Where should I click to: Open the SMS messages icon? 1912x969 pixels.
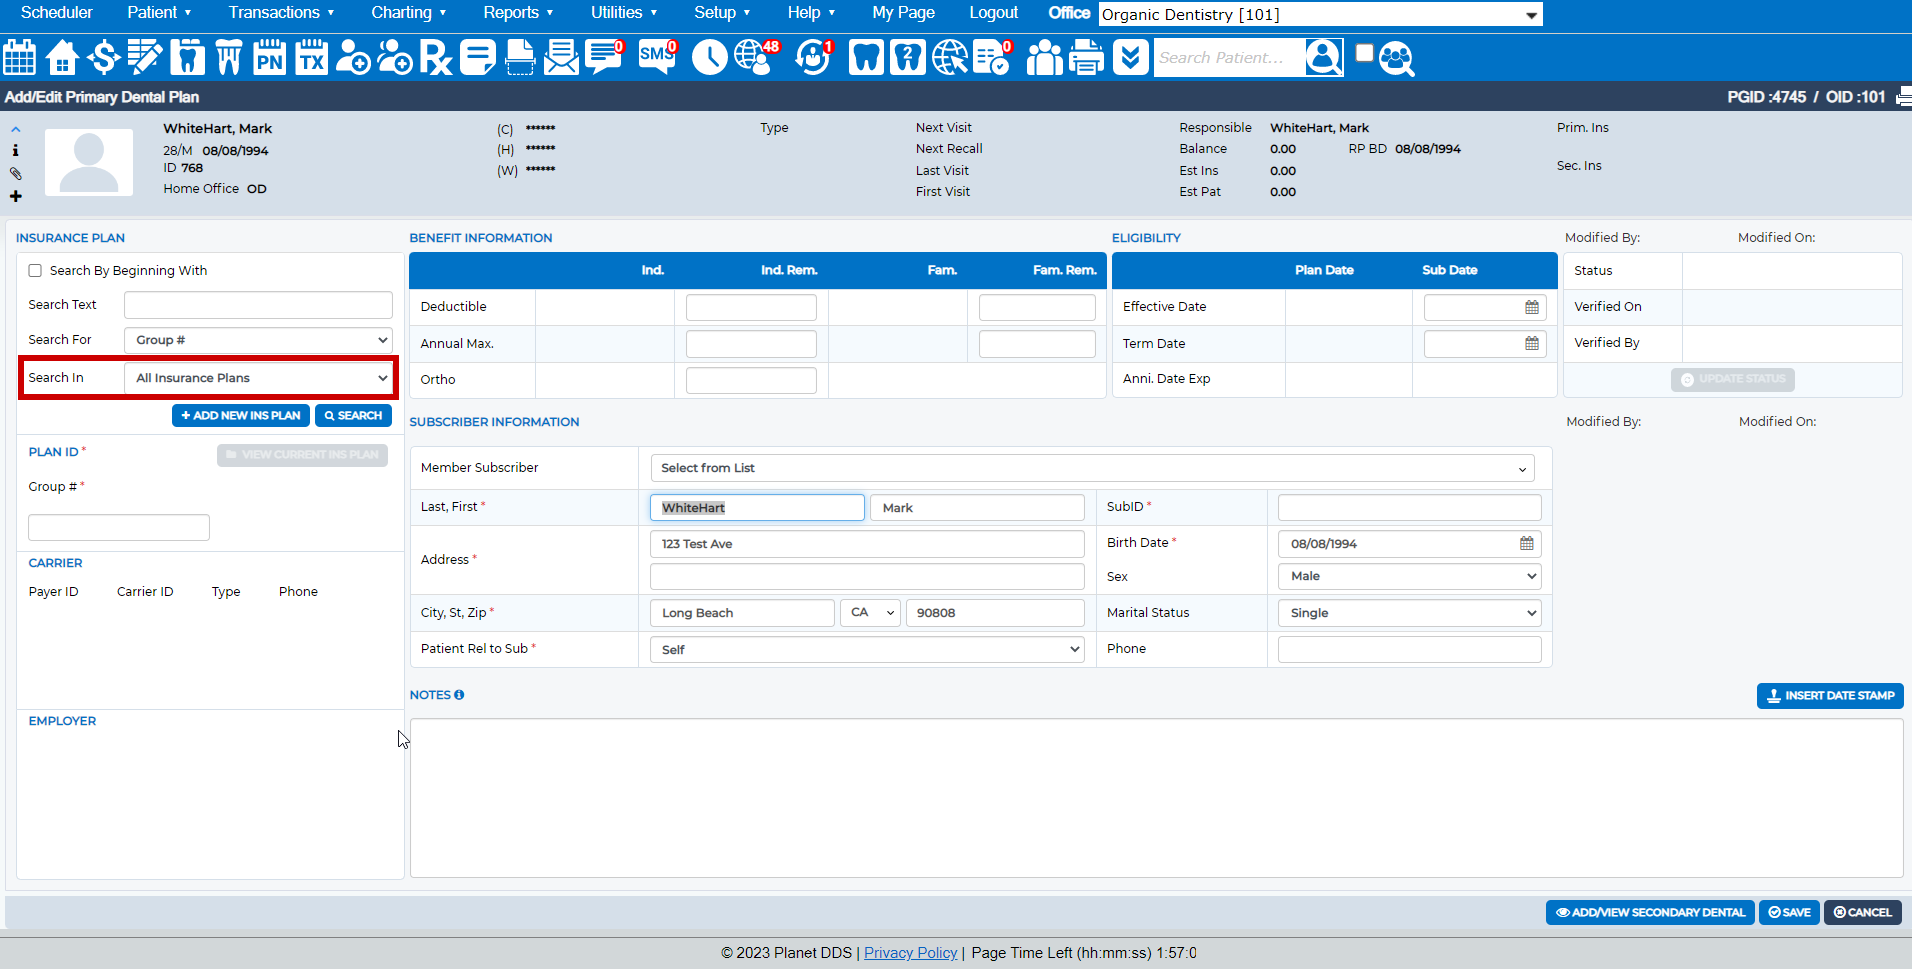[x=657, y=57]
